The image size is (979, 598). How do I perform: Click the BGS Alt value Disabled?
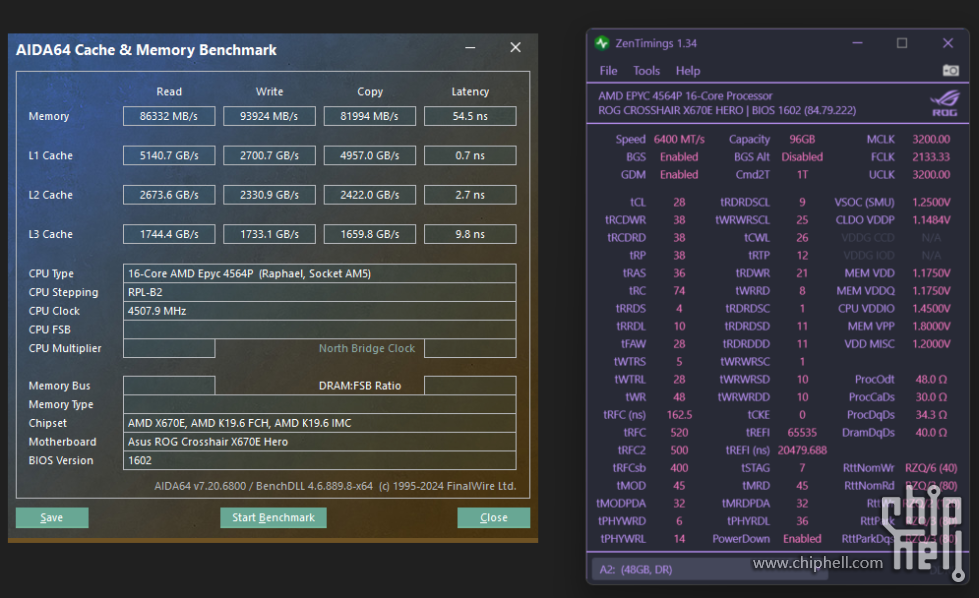click(802, 157)
